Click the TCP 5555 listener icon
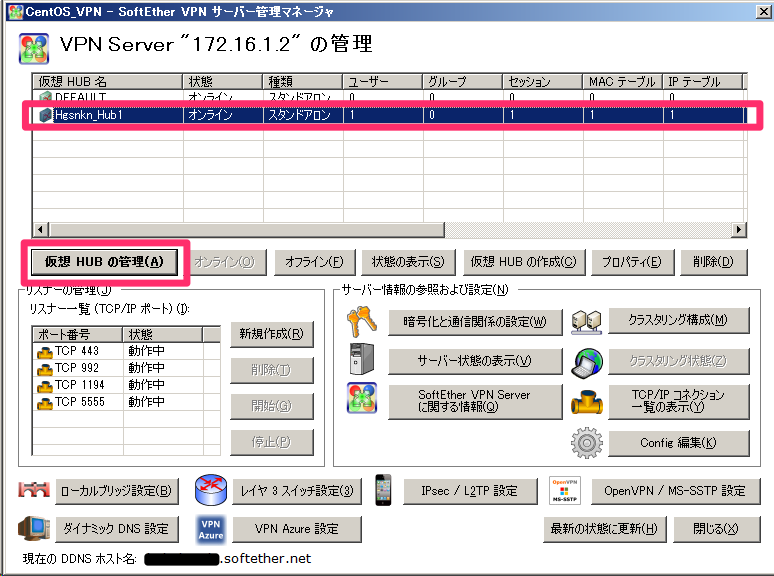The width and height of the screenshot is (774, 576). pos(45,403)
